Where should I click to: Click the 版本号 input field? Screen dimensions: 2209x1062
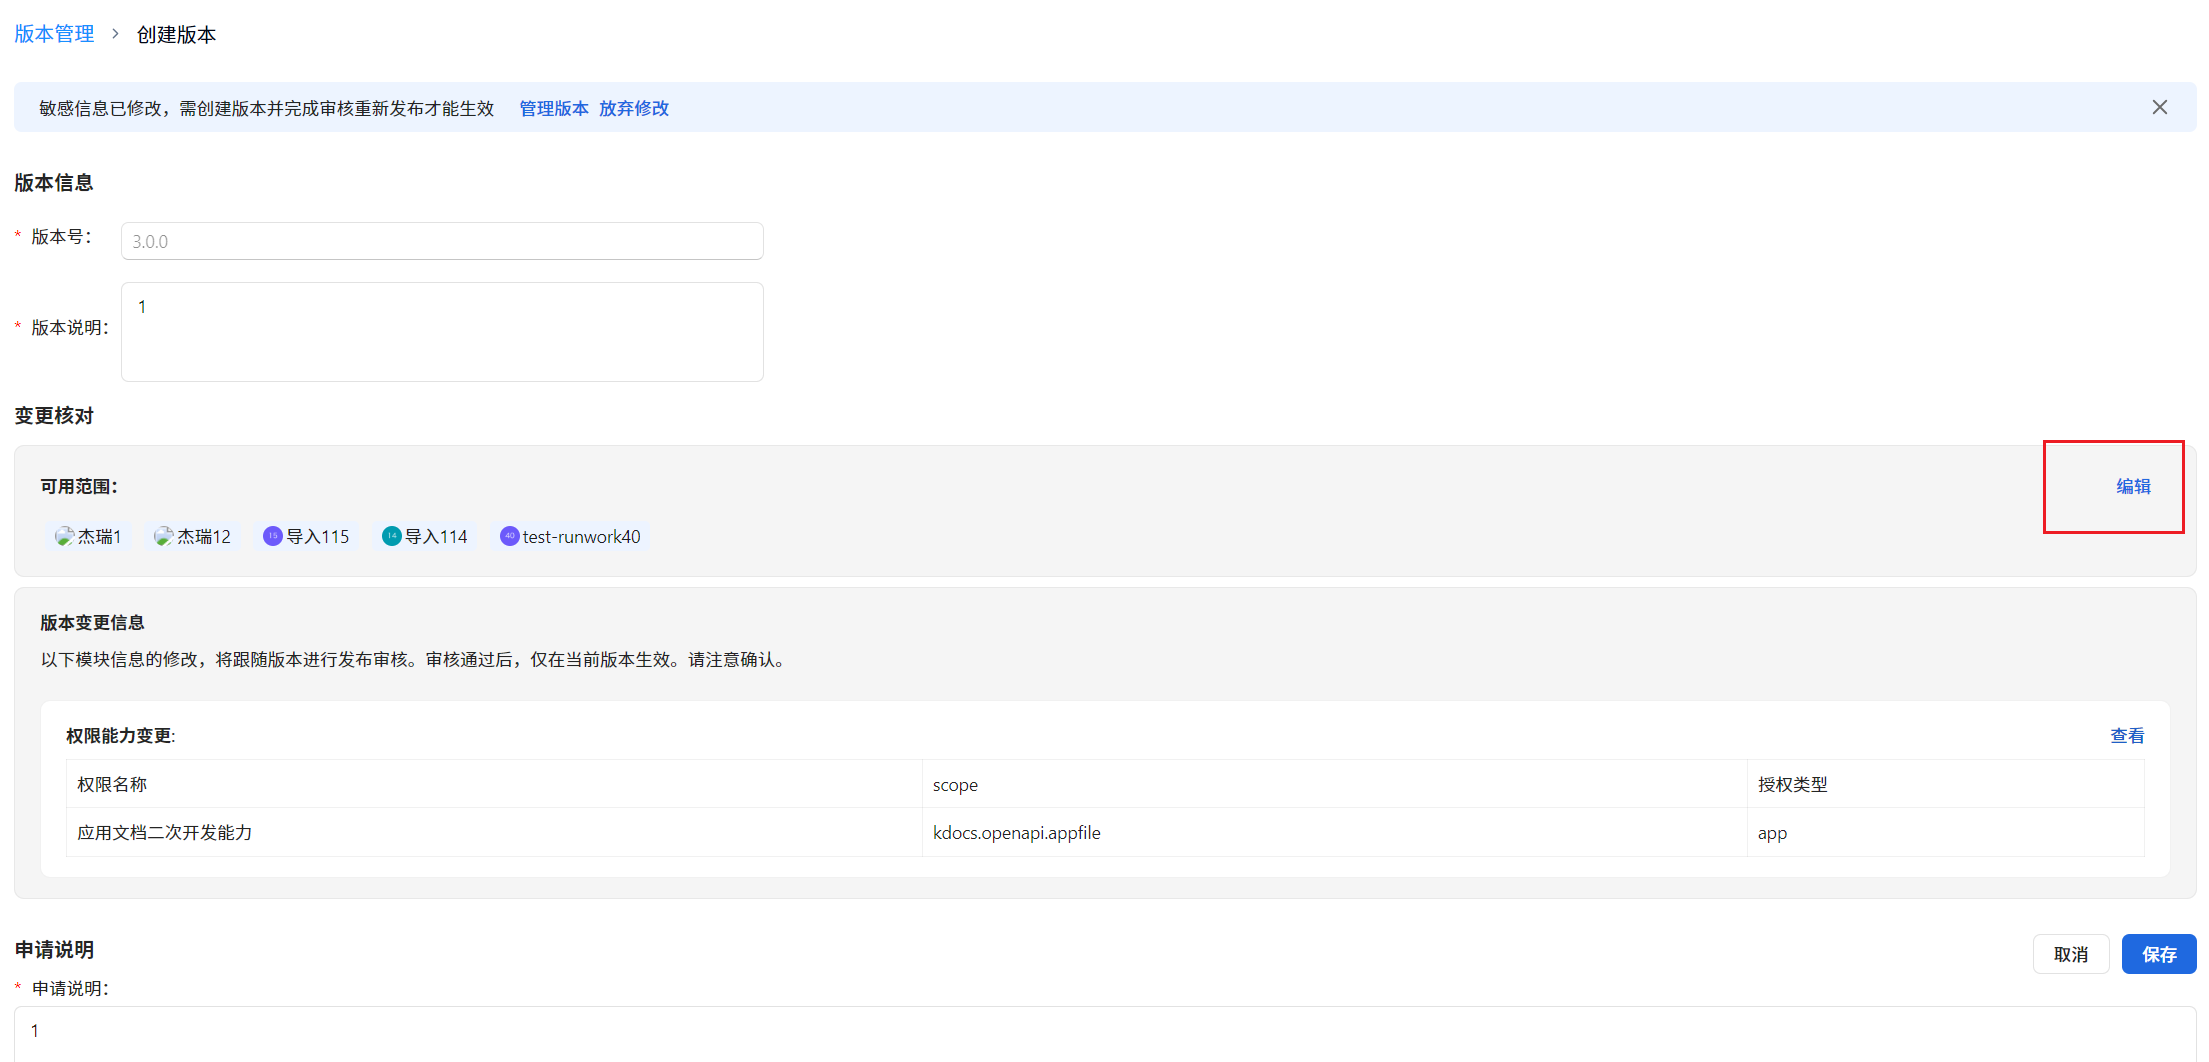point(441,240)
